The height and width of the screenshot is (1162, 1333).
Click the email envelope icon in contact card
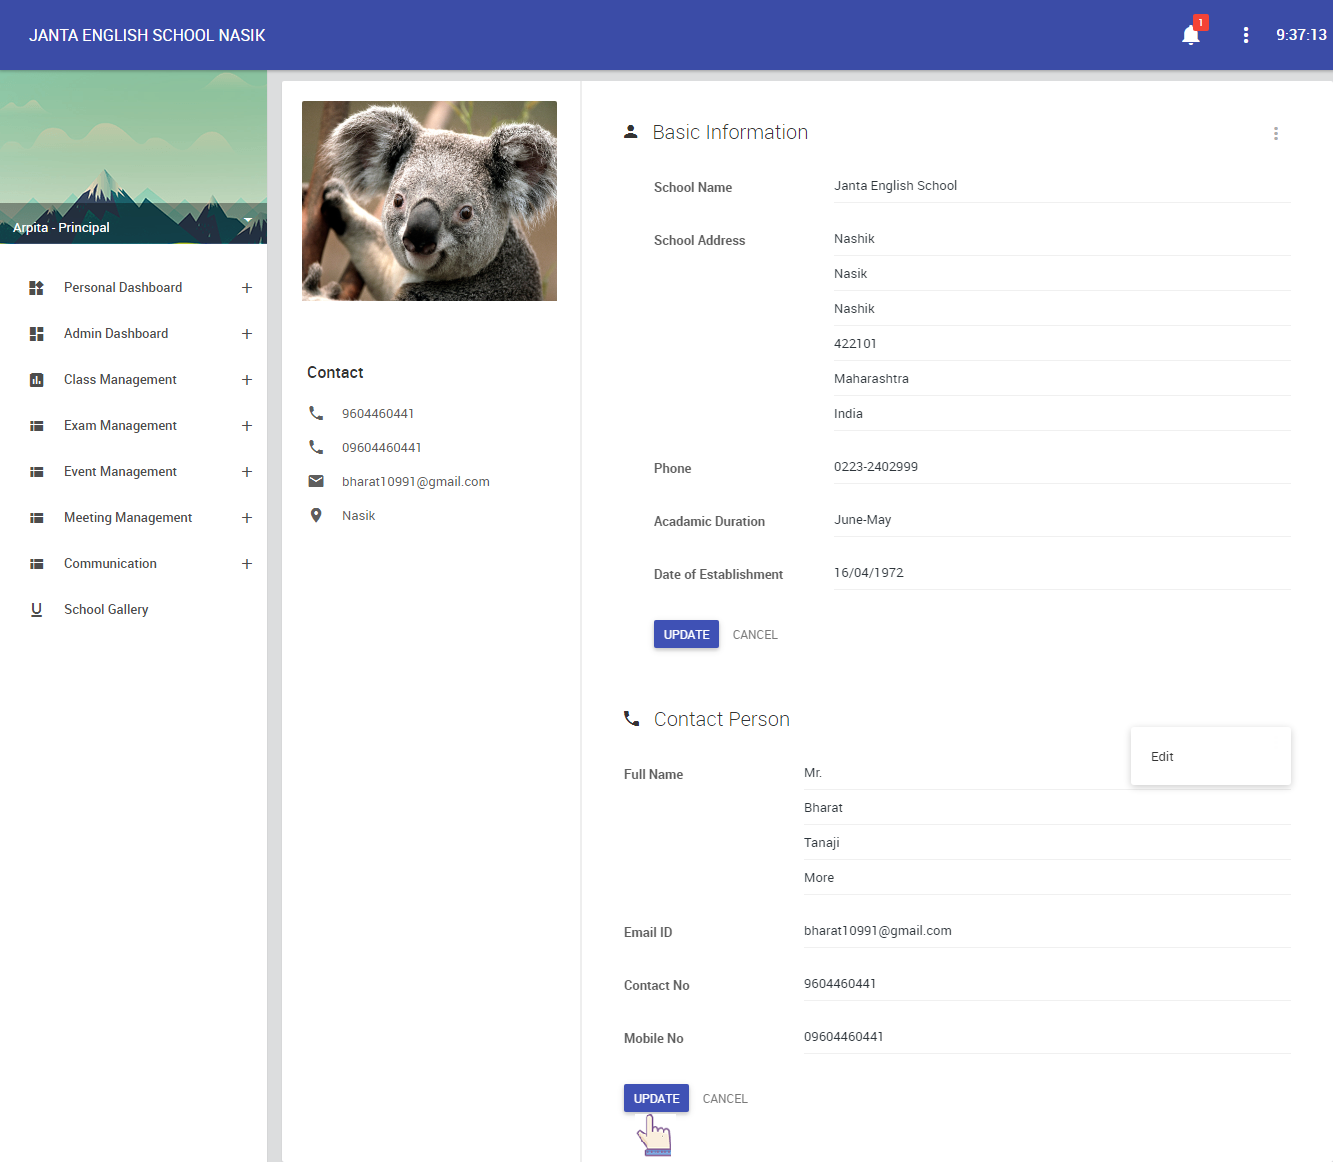point(316,481)
